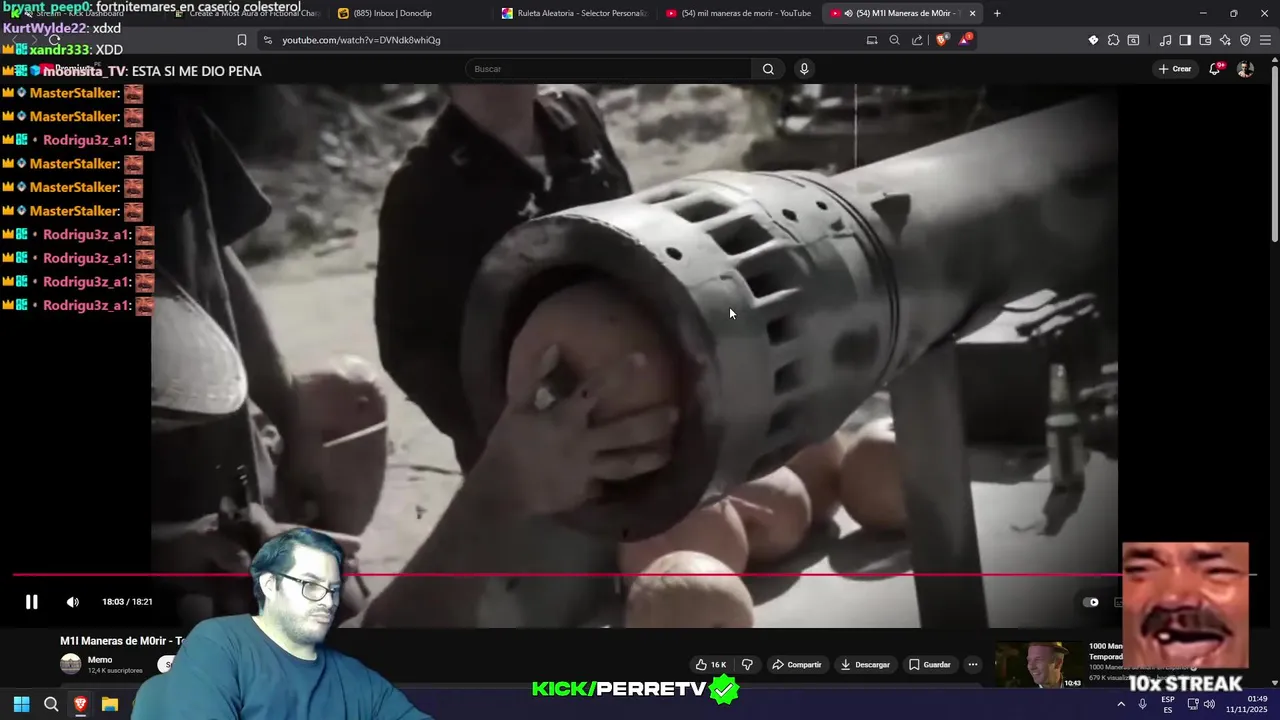Toggle the autoplay switch in player
Viewport: 1280px width, 720px height.
(x=1091, y=602)
